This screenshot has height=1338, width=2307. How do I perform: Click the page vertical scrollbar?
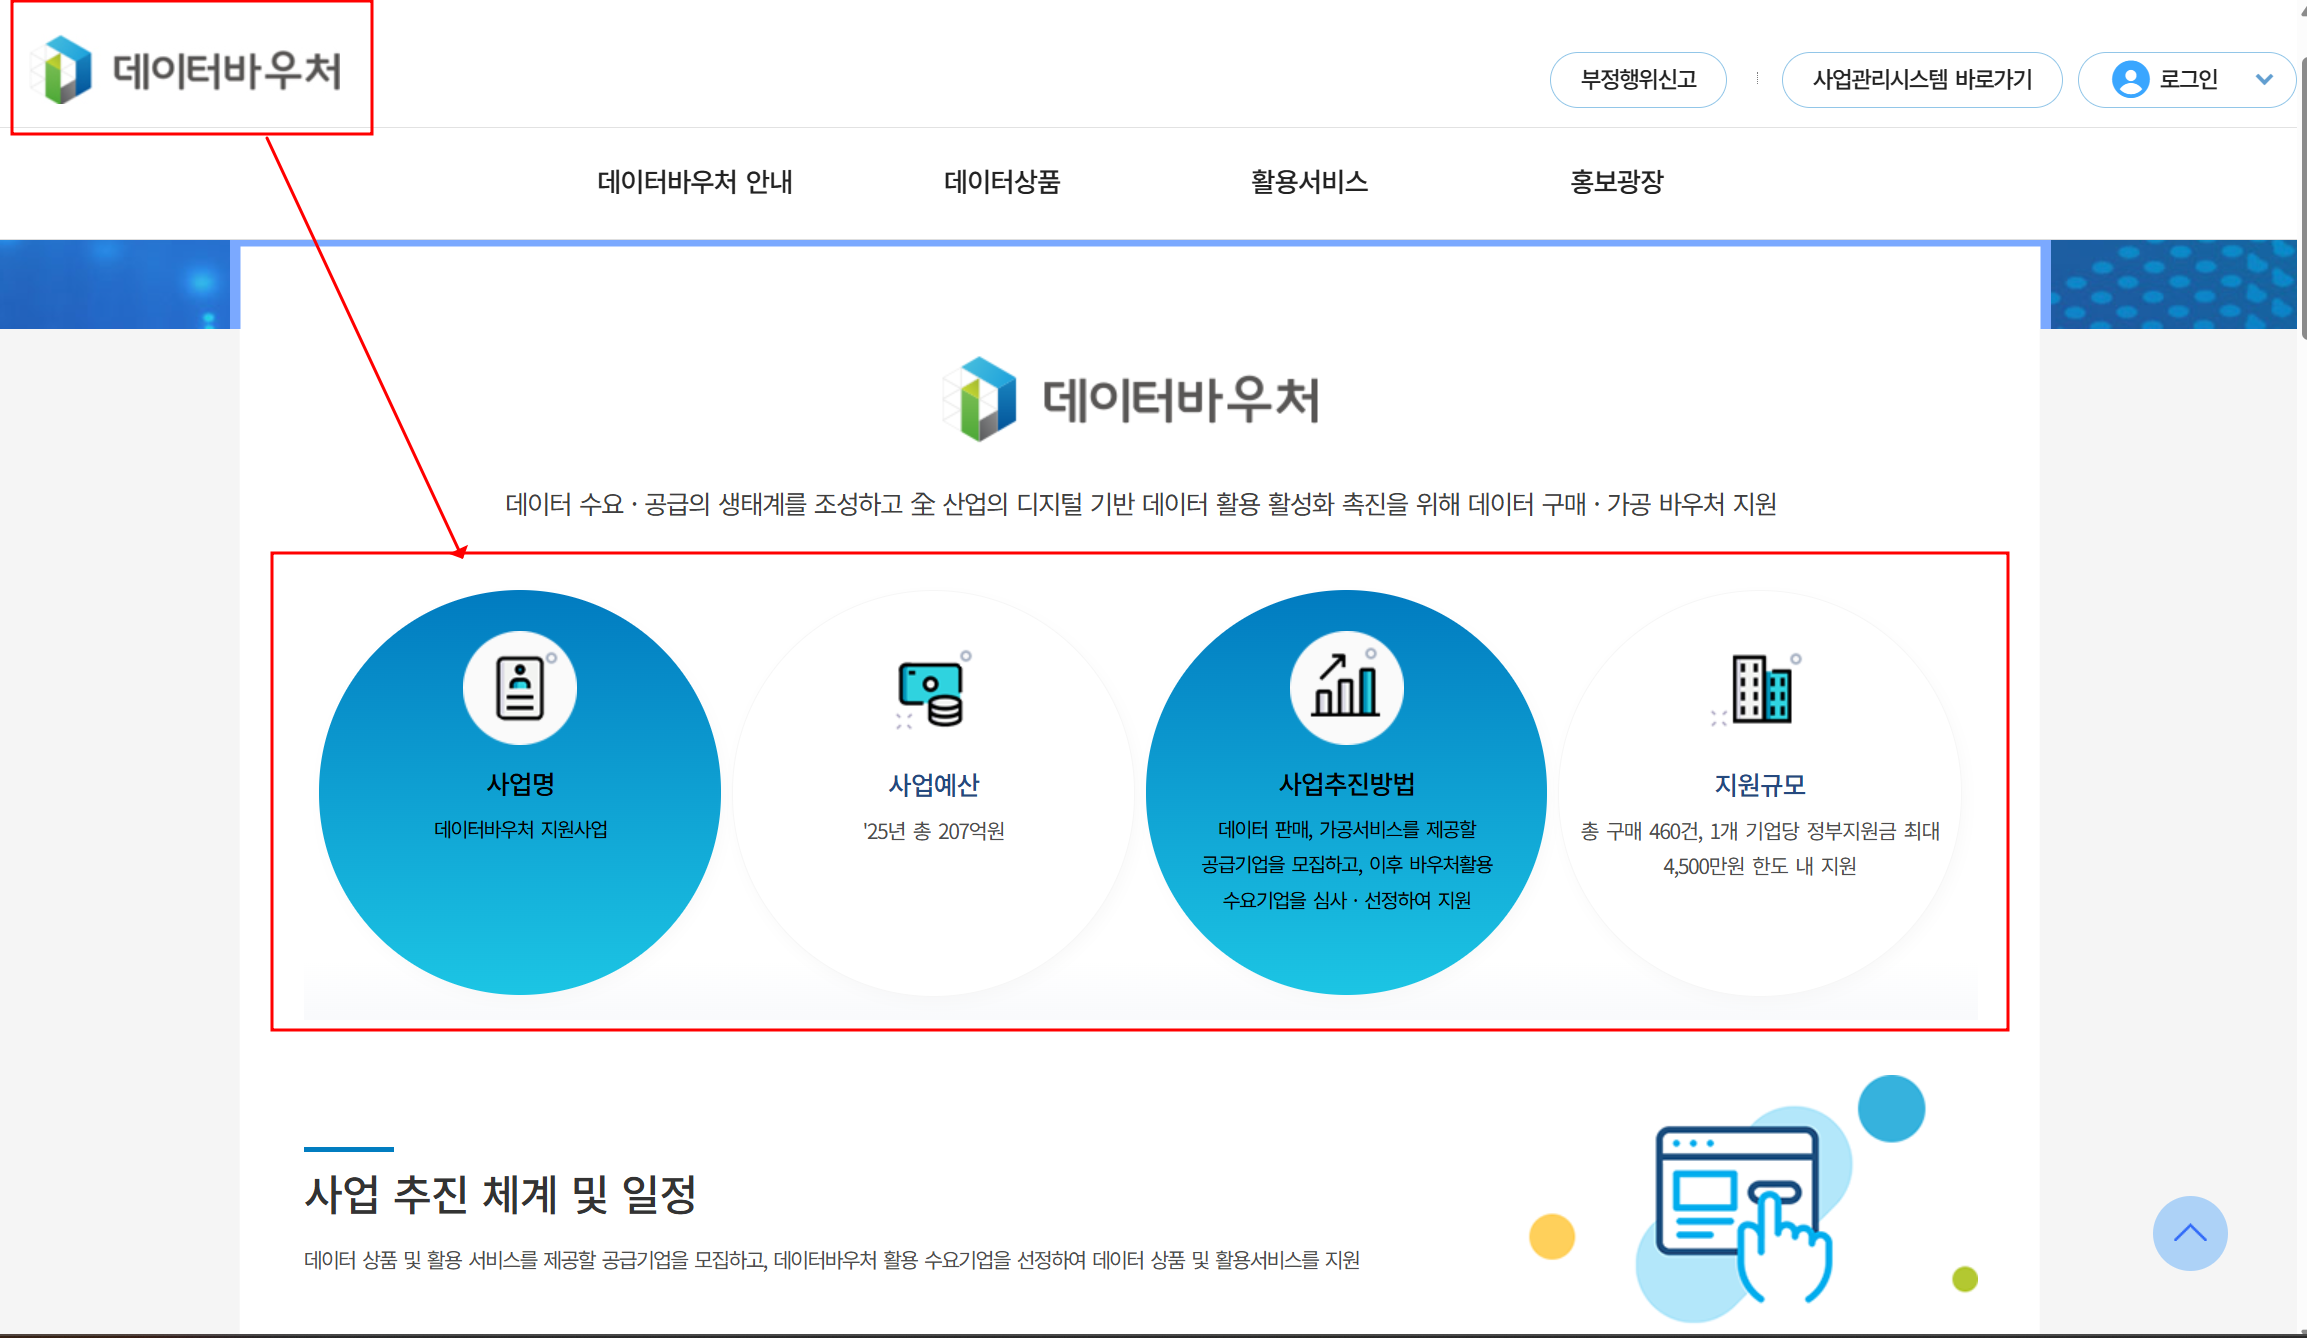pyautogui.click(x=2302, y=200)
